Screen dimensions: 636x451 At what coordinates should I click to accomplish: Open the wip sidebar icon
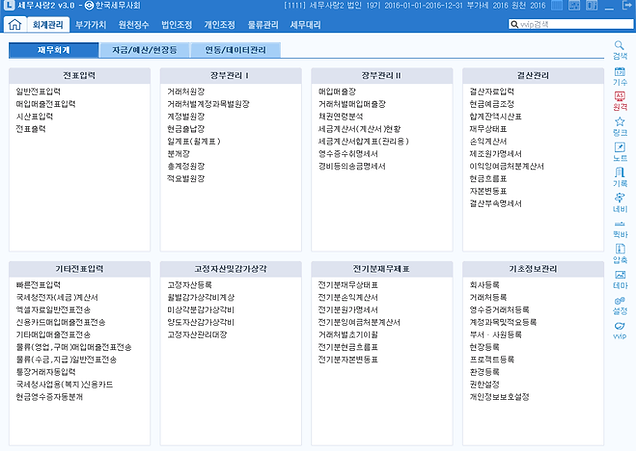tap(619, 331)
